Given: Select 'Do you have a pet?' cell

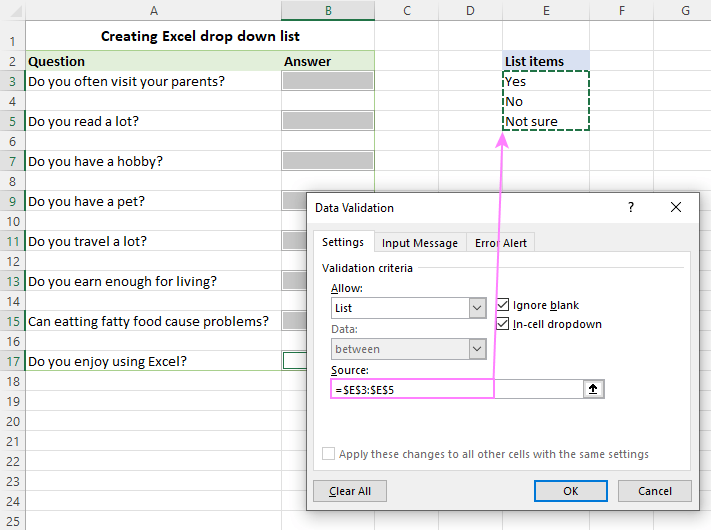Looking at the screenshot, I should click(x=154, y=201).
